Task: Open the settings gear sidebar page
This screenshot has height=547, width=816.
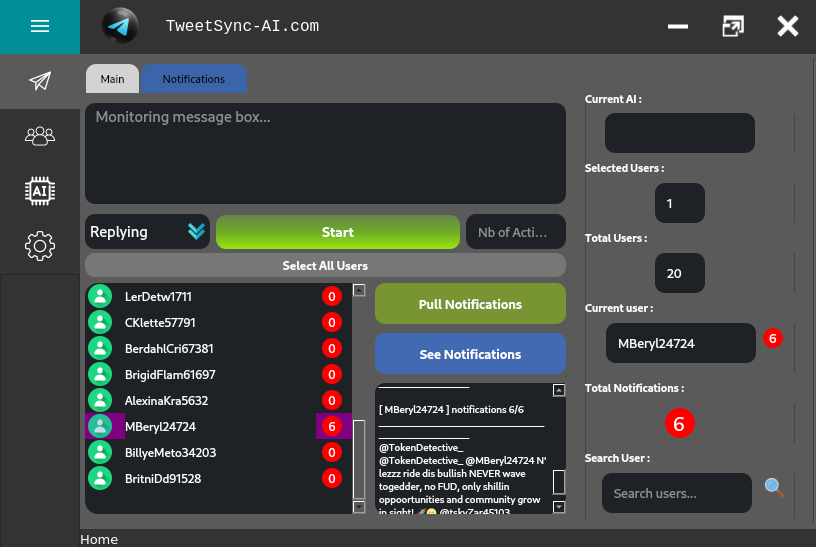Action: click(x=40, y=246)
